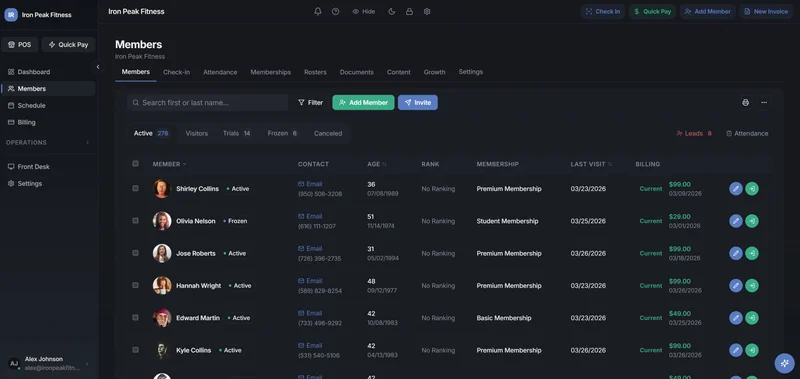
Task: Check in Hannah Wright with the green icon
Action: [x=752, y=286]
